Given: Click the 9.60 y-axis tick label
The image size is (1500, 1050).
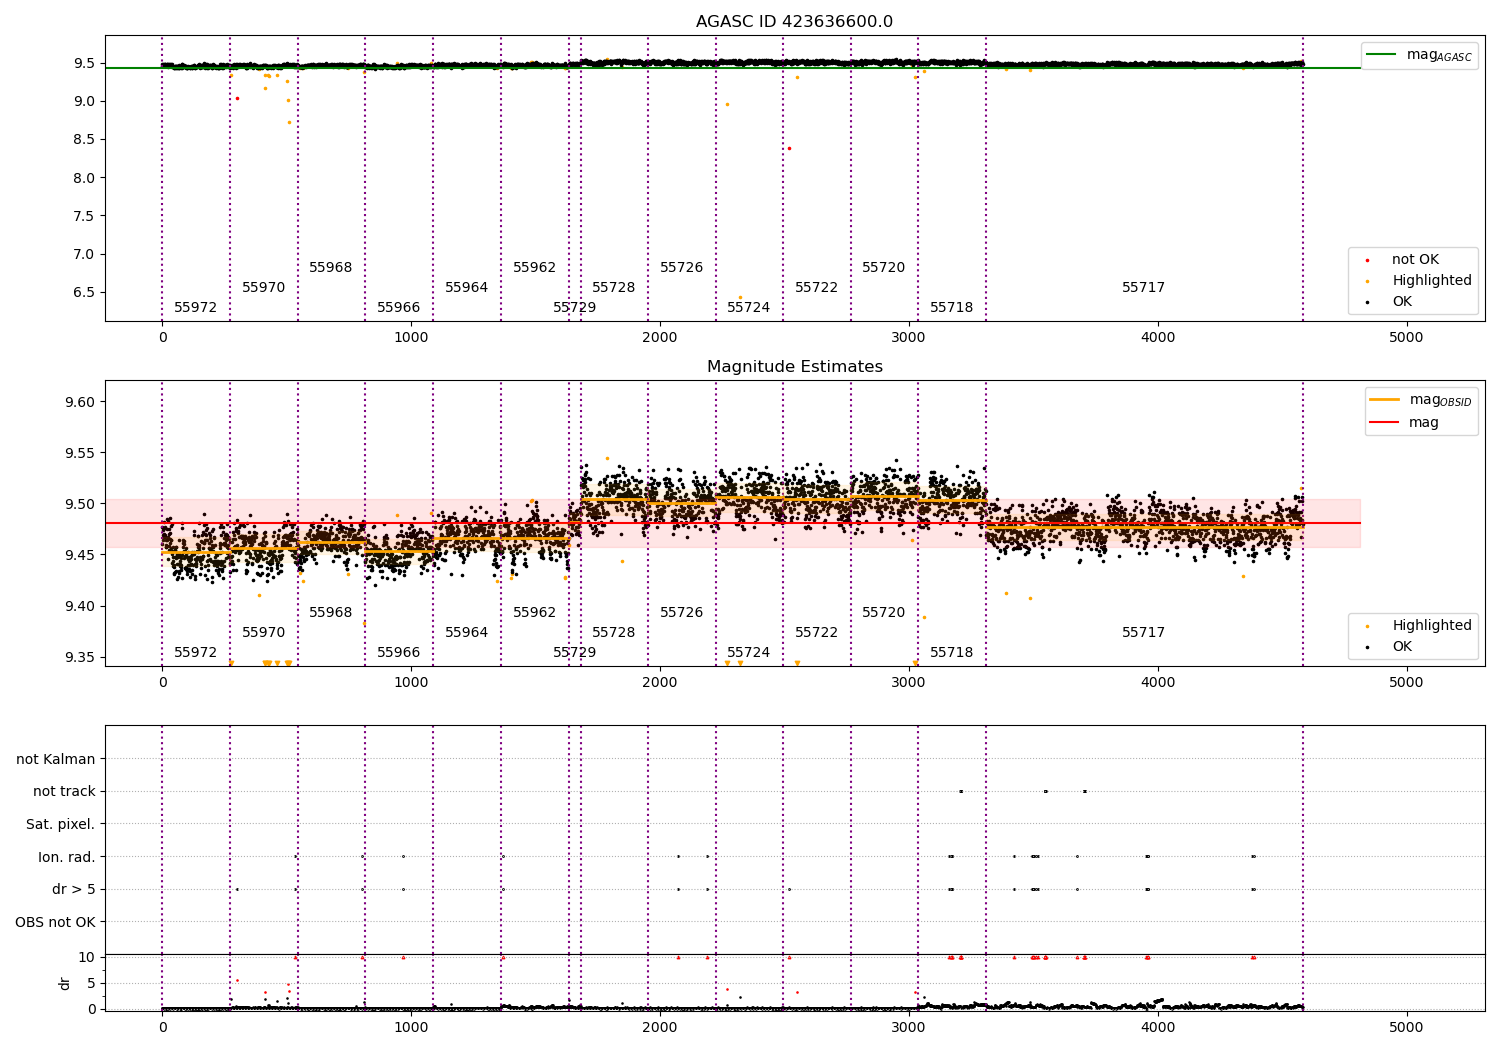Looking at the screenshot, I should point(79,402).
